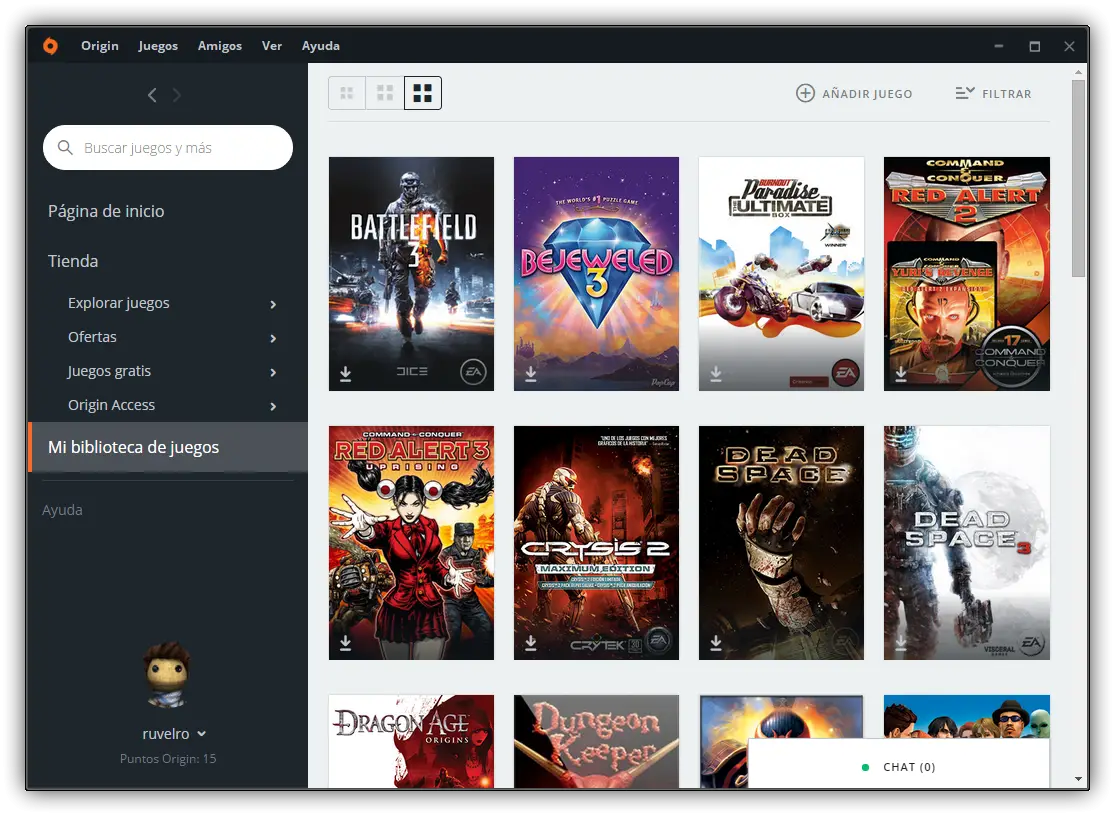Open the first Dead Space tile
The image size is (1115, 816).
781,543
